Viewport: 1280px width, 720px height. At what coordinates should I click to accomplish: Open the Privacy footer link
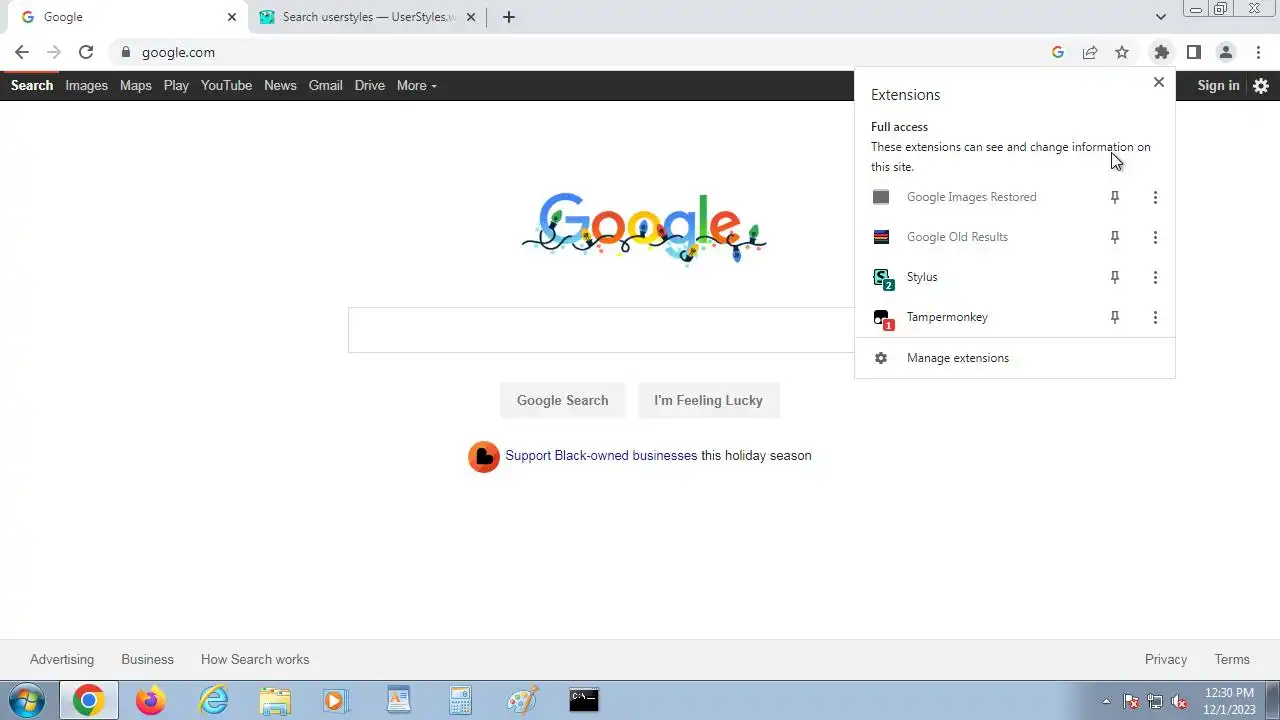[x=1166, y=659]
